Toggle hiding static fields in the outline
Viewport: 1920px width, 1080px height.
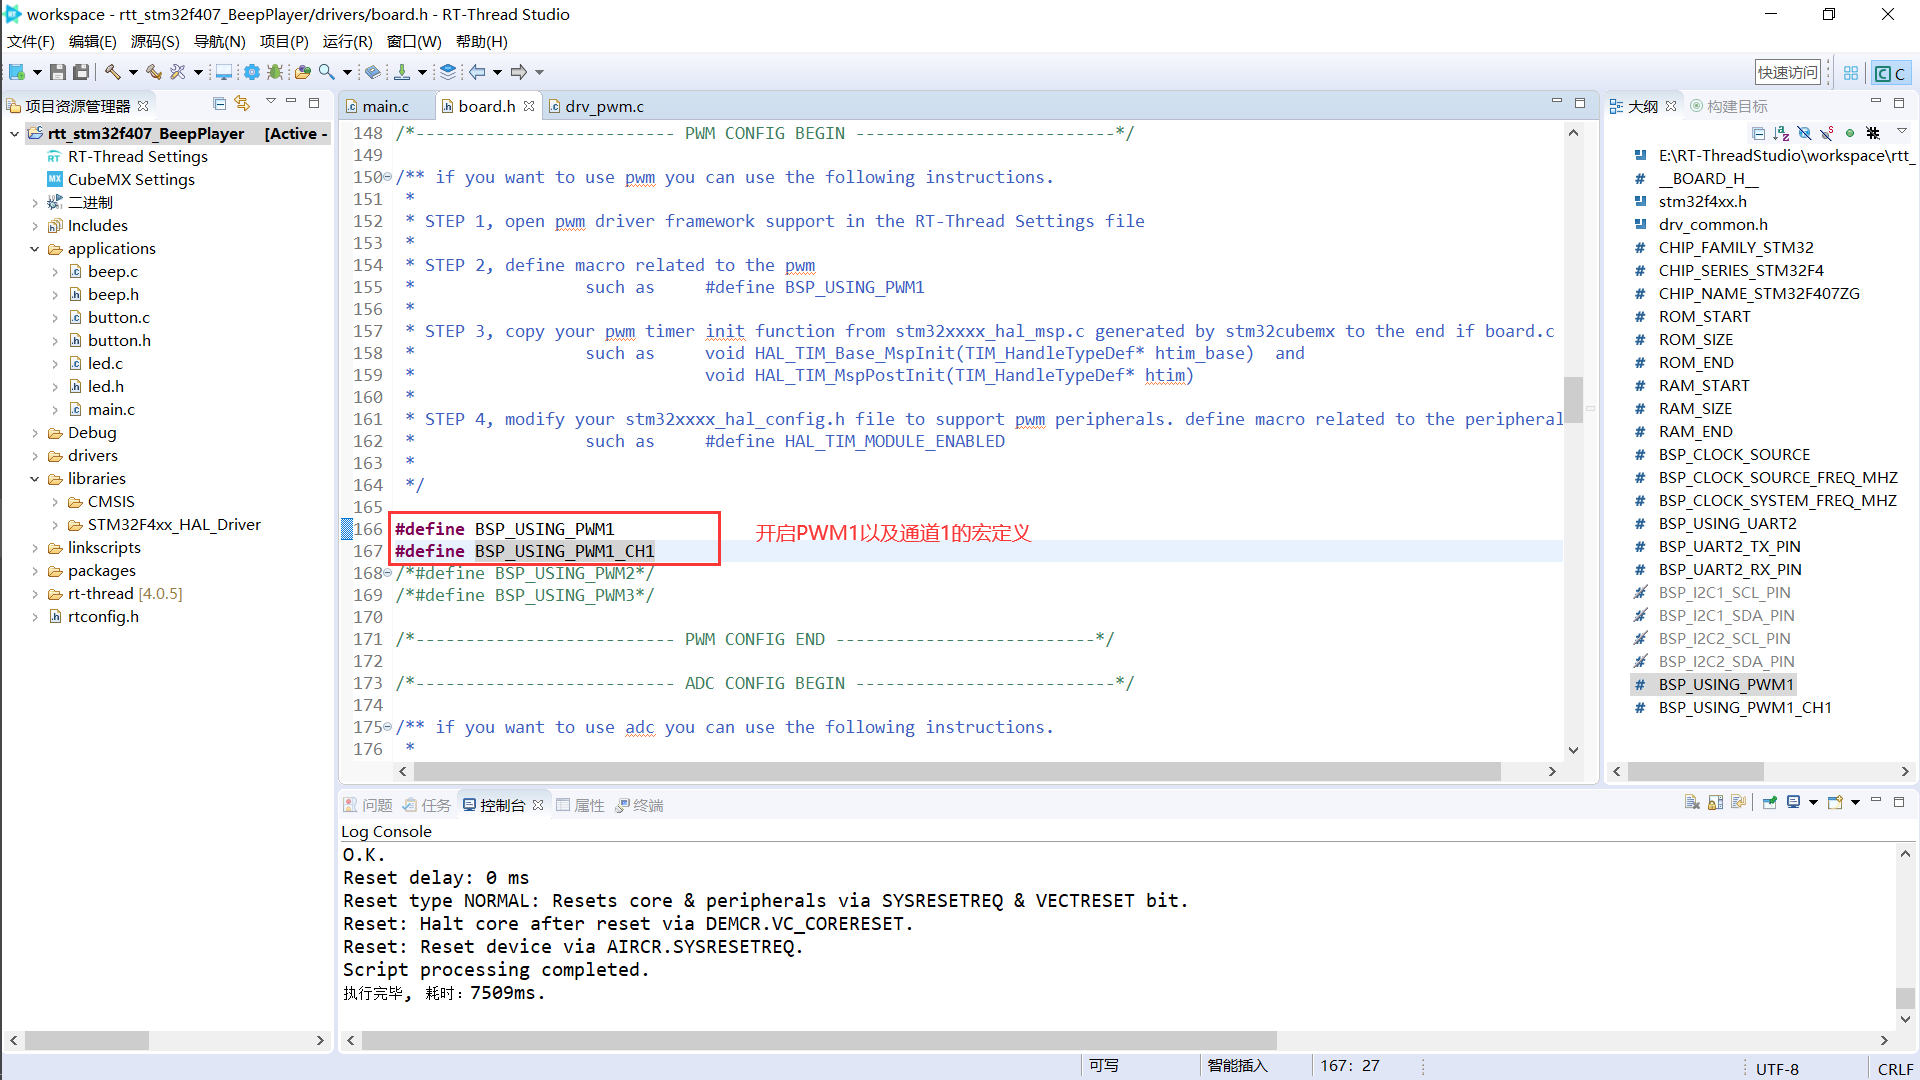(x=1827, y=133)
